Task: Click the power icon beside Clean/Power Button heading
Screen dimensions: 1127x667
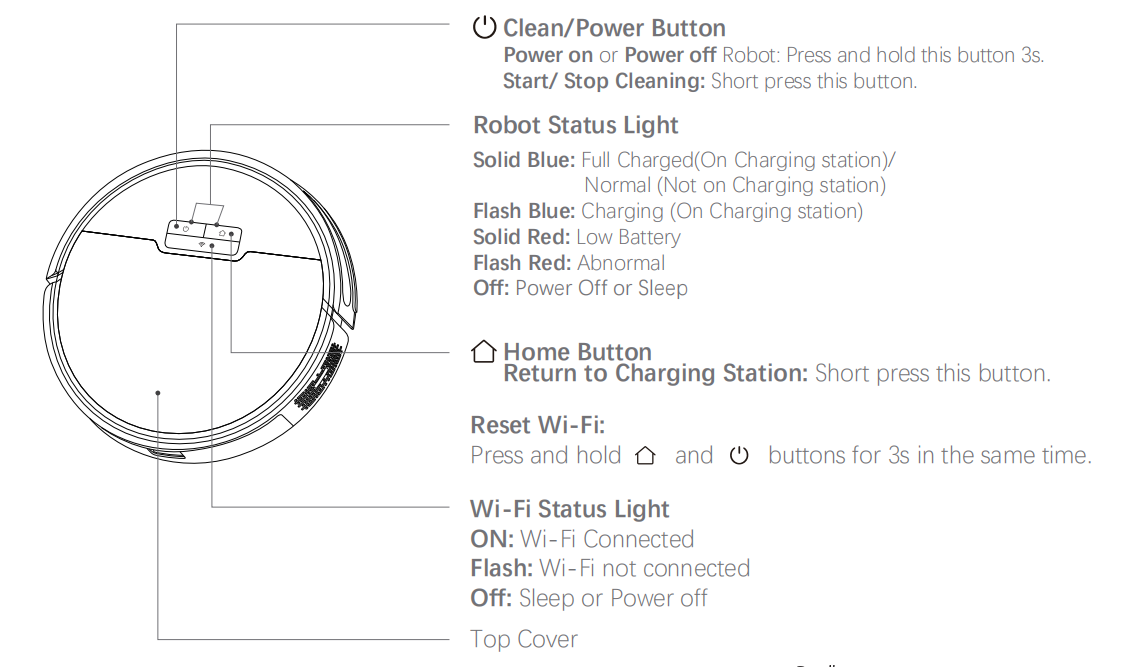Action: pos(484,27)
